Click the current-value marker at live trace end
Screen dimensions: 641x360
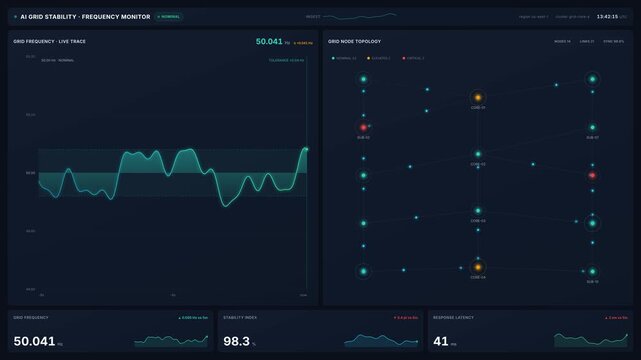pyautogui.click(x=306, y=149)
